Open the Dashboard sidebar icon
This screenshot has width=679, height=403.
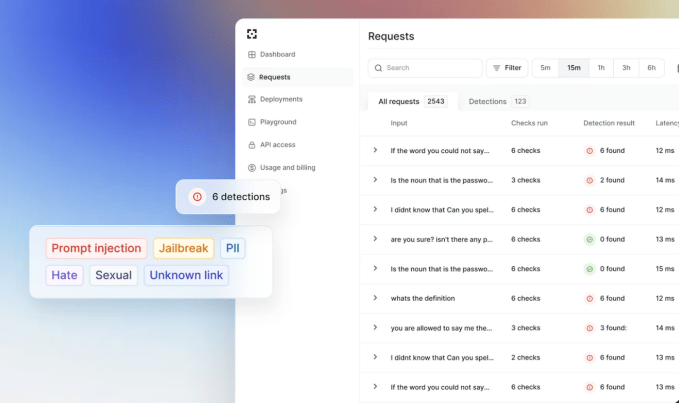click(x=252, y=54)
